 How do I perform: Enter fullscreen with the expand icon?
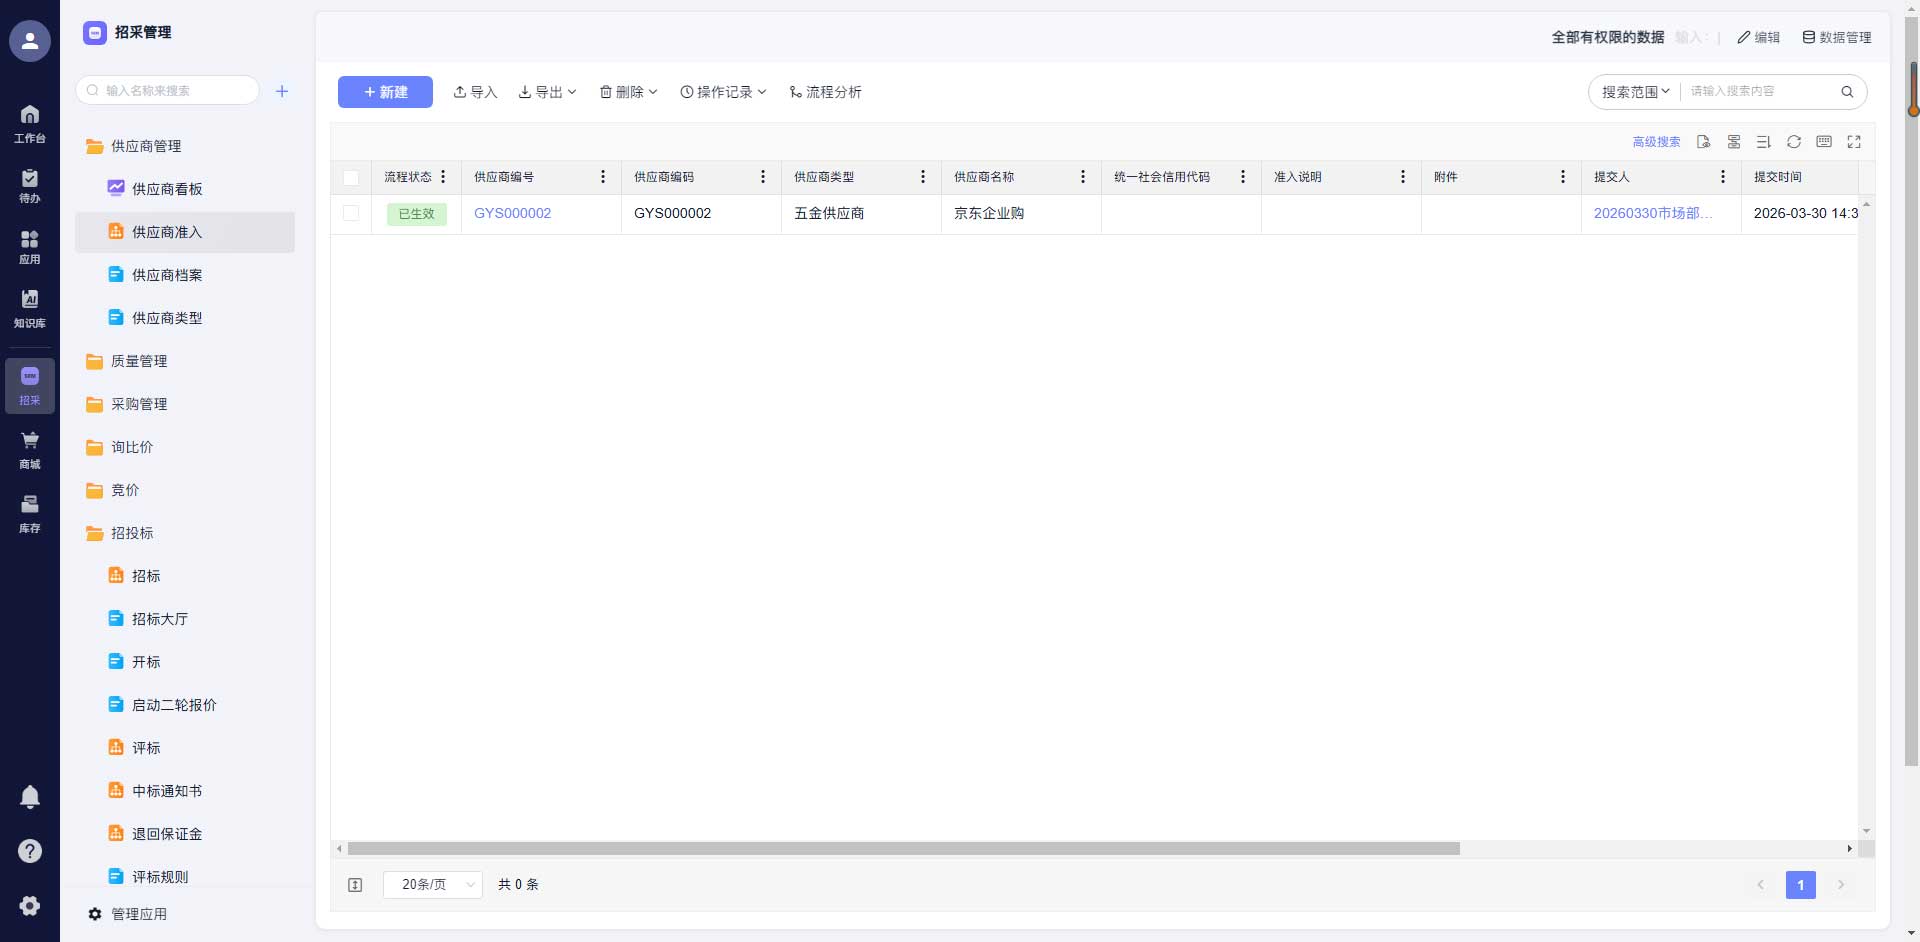pos(1853,142)
